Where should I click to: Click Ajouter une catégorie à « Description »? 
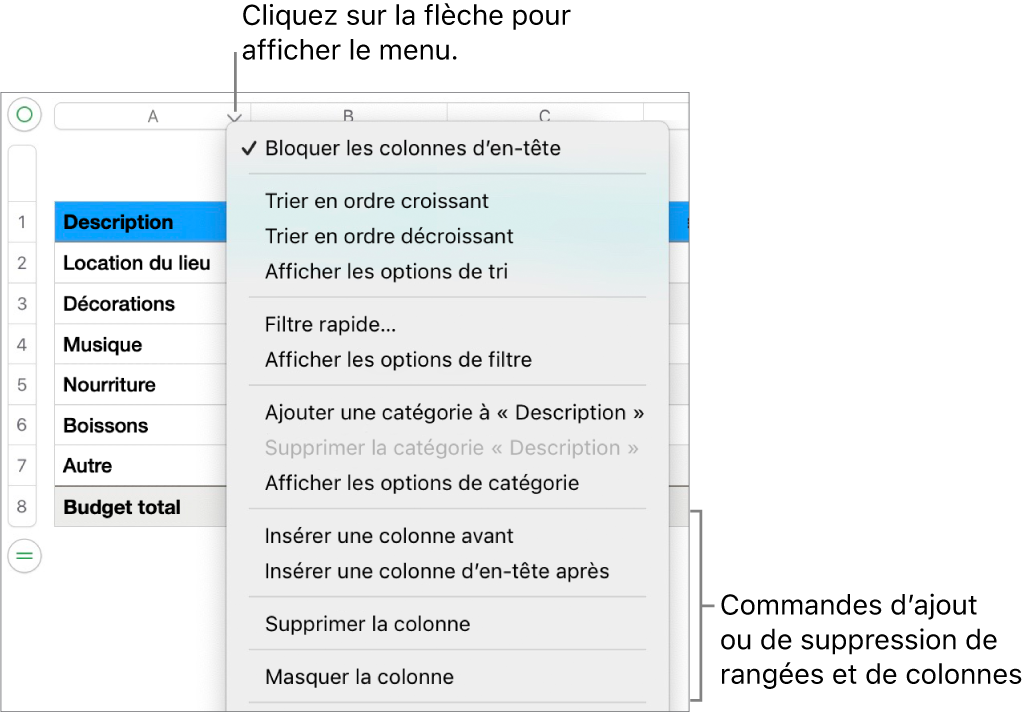[454, 412]
